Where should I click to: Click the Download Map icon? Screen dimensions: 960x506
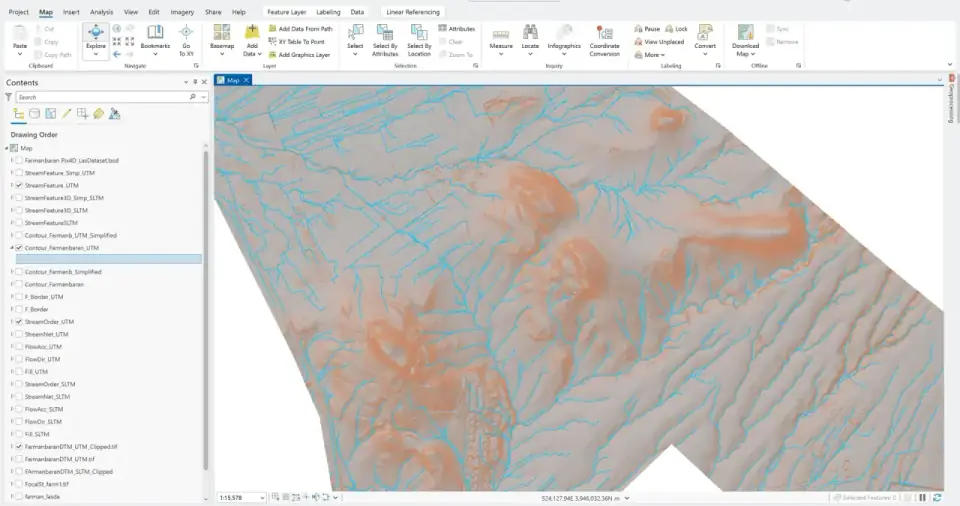745,32
